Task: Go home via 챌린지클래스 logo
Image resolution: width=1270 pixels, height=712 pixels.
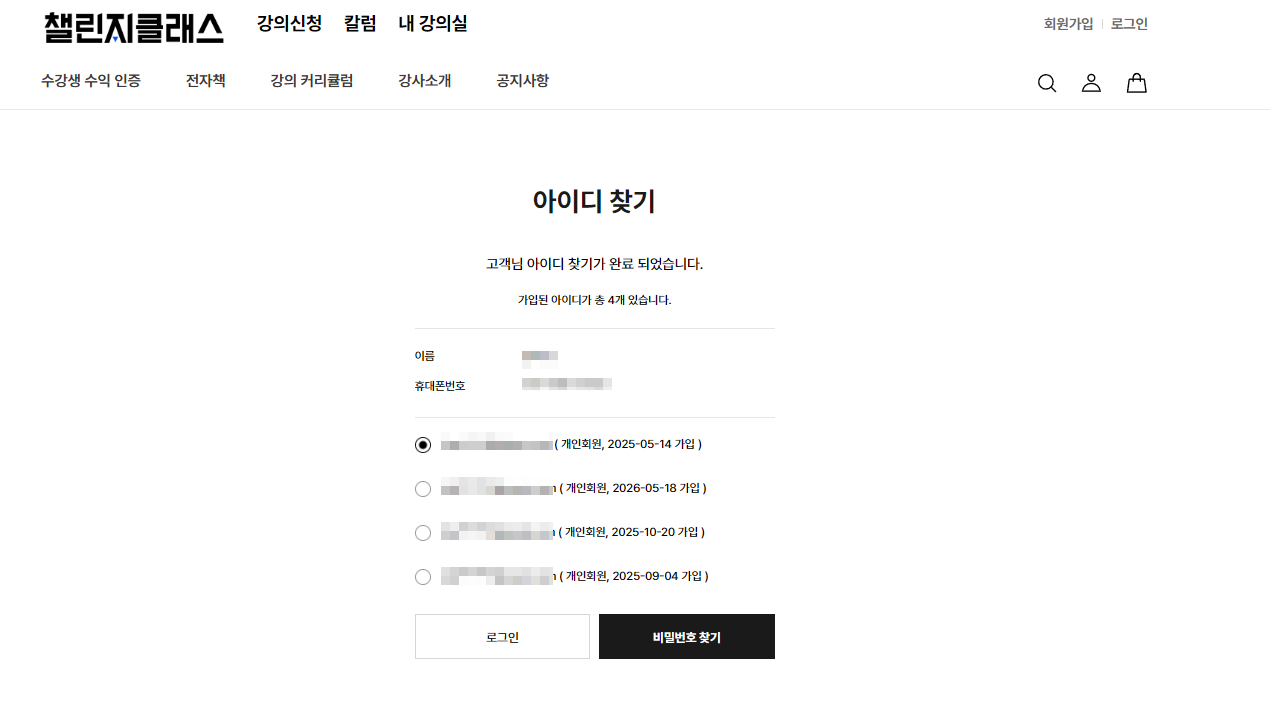Action: point(134,27)
